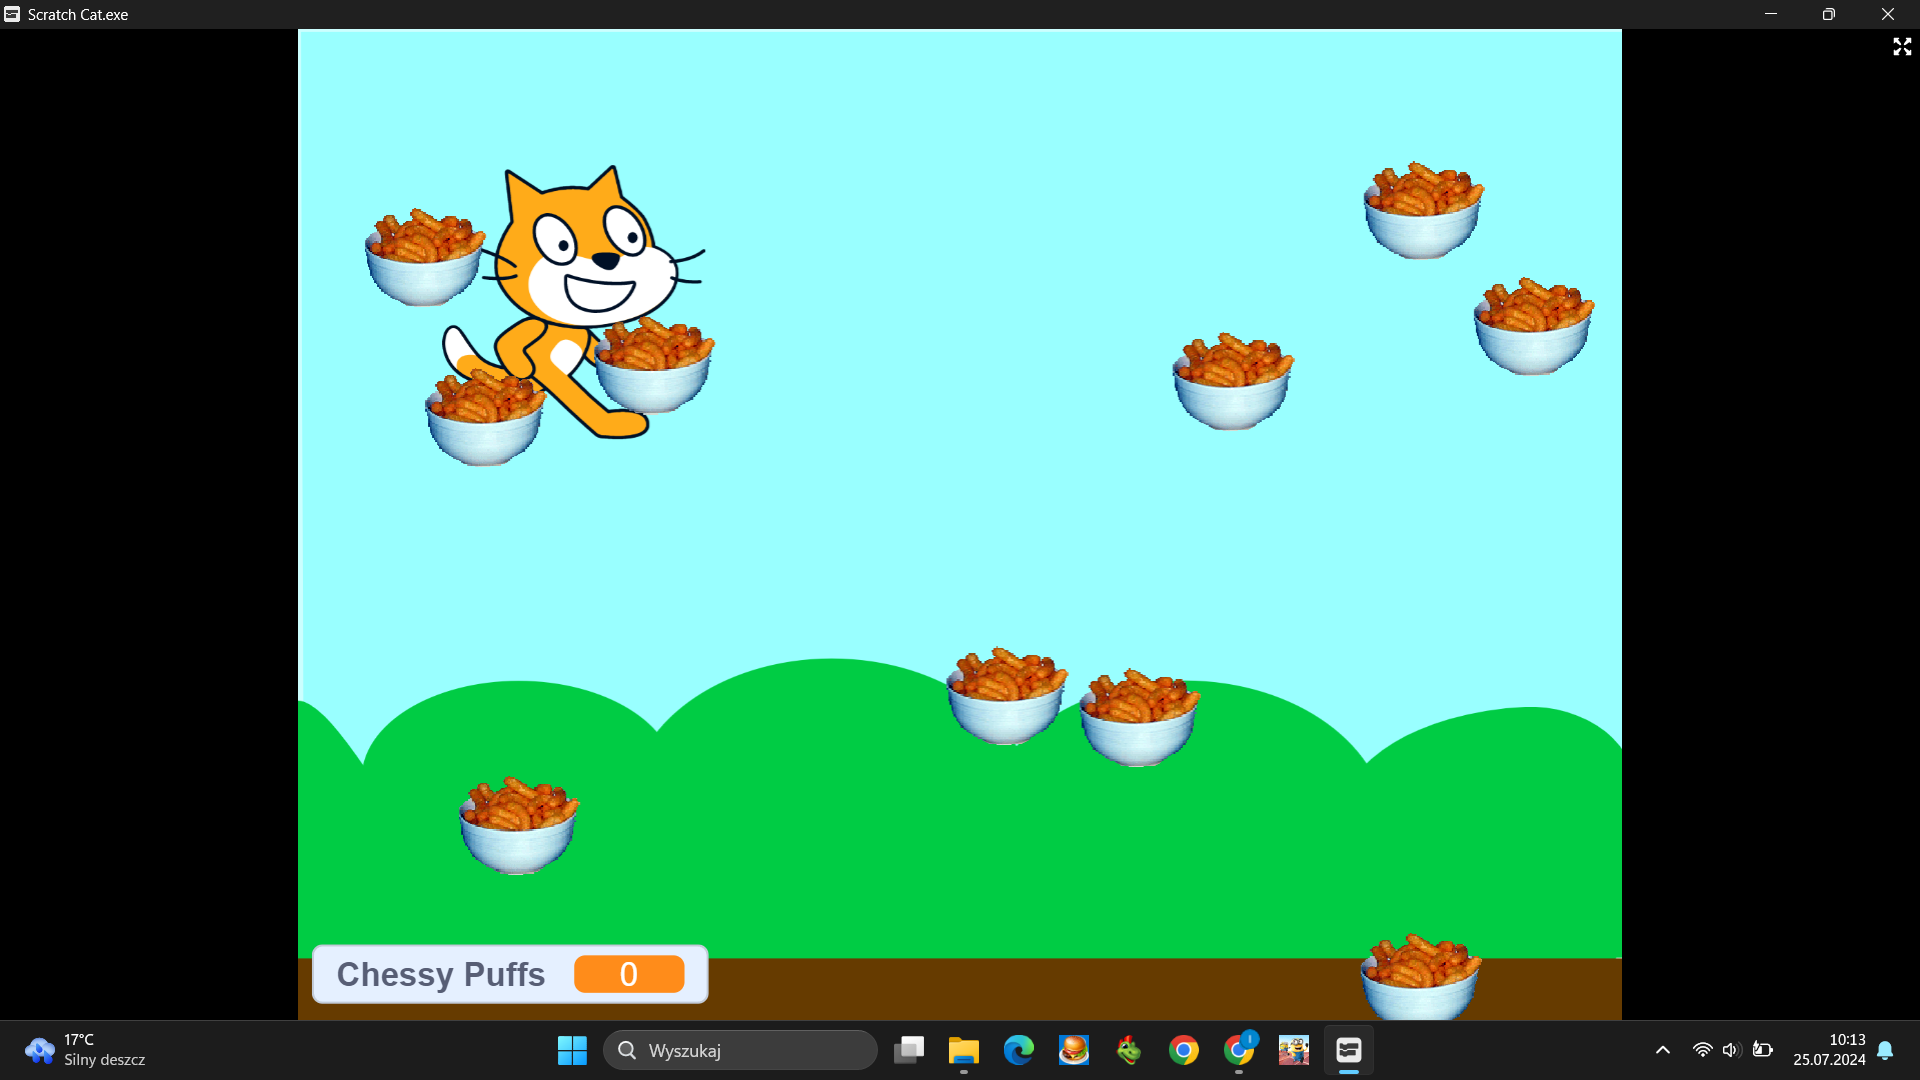Open the weather widget showing 17°C

(86, 1050)
